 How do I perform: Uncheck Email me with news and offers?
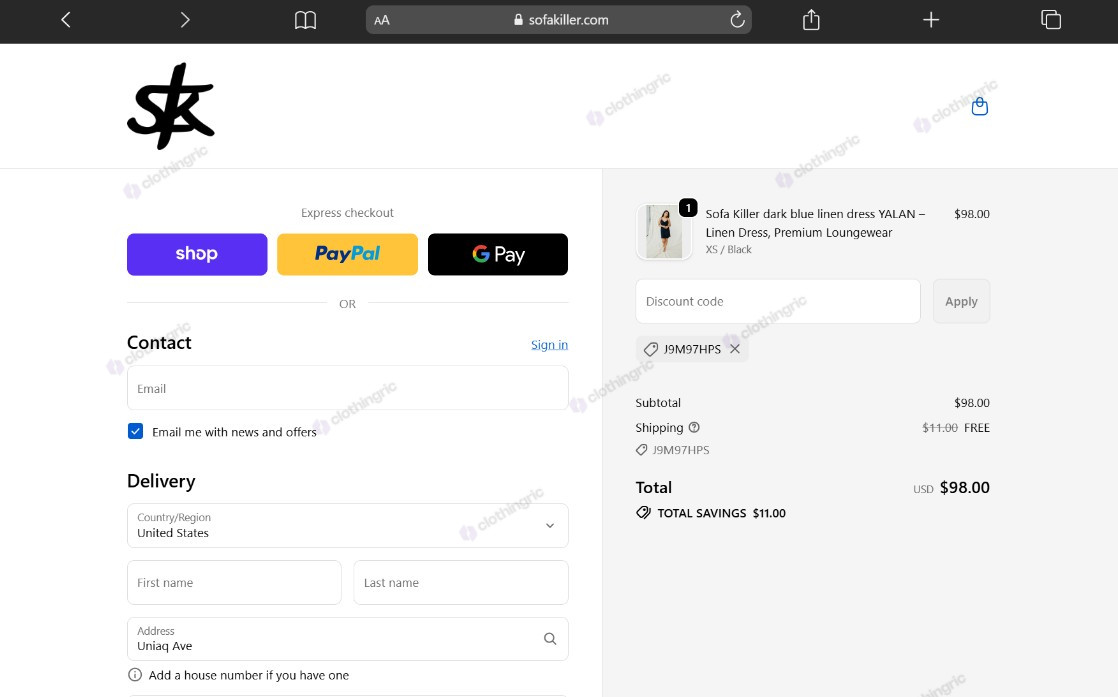(135, 431)
